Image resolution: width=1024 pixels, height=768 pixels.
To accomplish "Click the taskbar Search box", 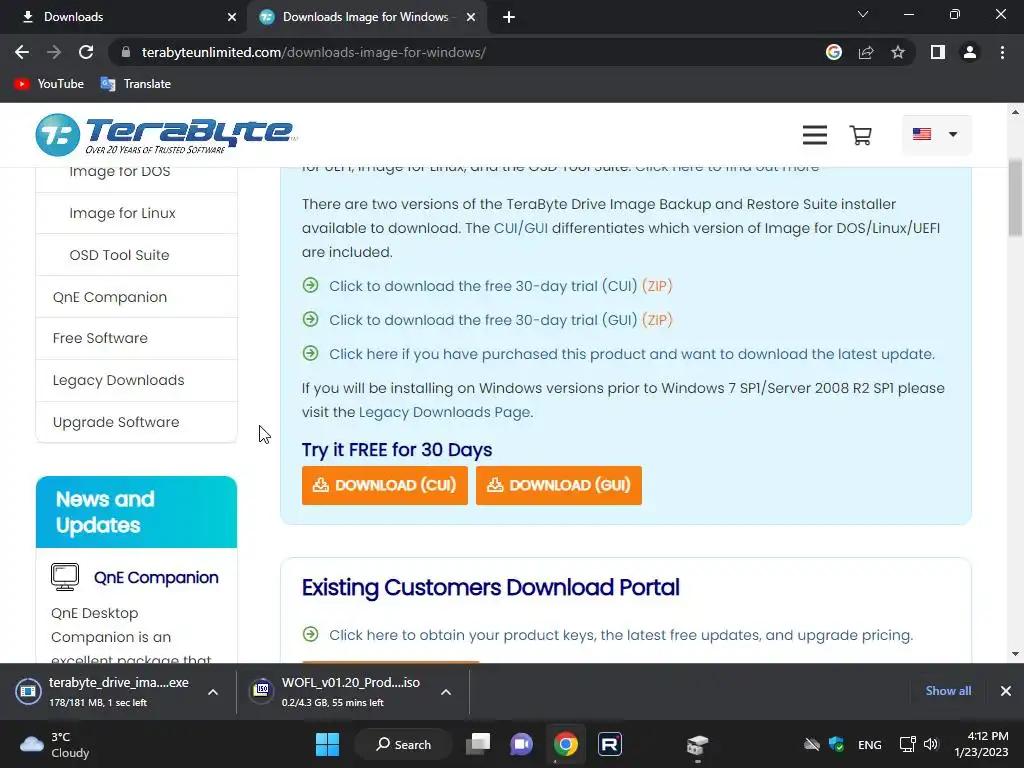I will click(x=404, y=744).
